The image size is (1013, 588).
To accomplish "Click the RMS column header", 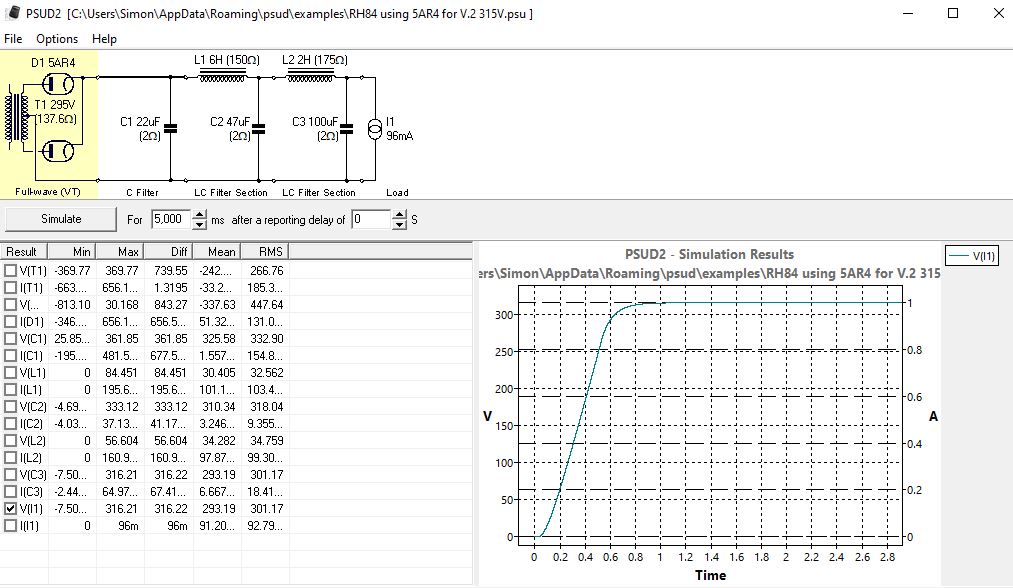I will (265, 251).
